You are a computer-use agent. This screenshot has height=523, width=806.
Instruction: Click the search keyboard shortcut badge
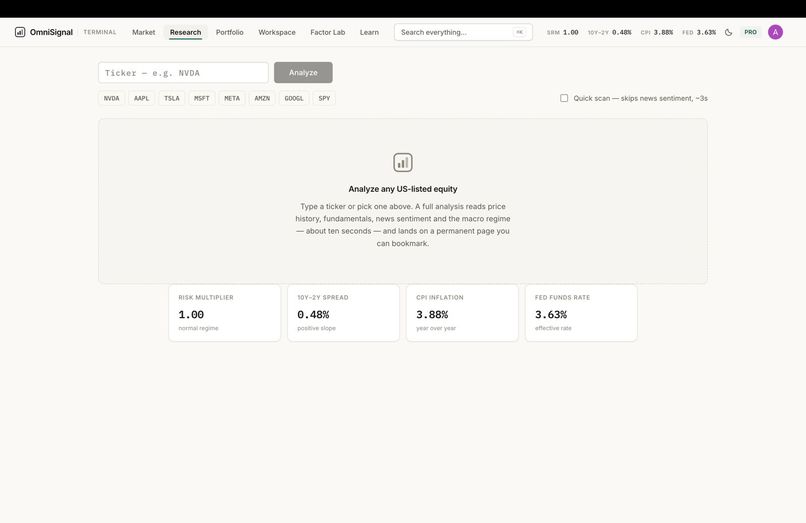point(519,32)
